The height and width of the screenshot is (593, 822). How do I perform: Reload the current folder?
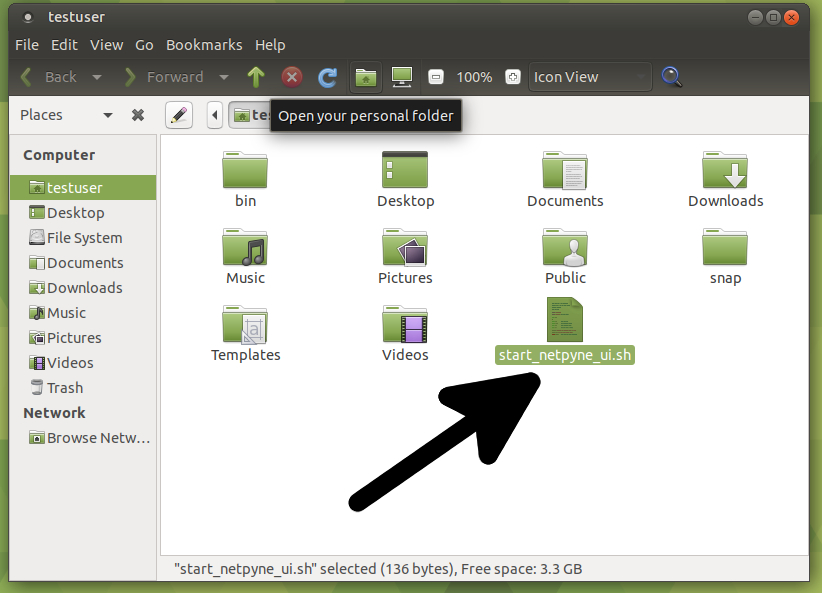(x=328, y=77)
